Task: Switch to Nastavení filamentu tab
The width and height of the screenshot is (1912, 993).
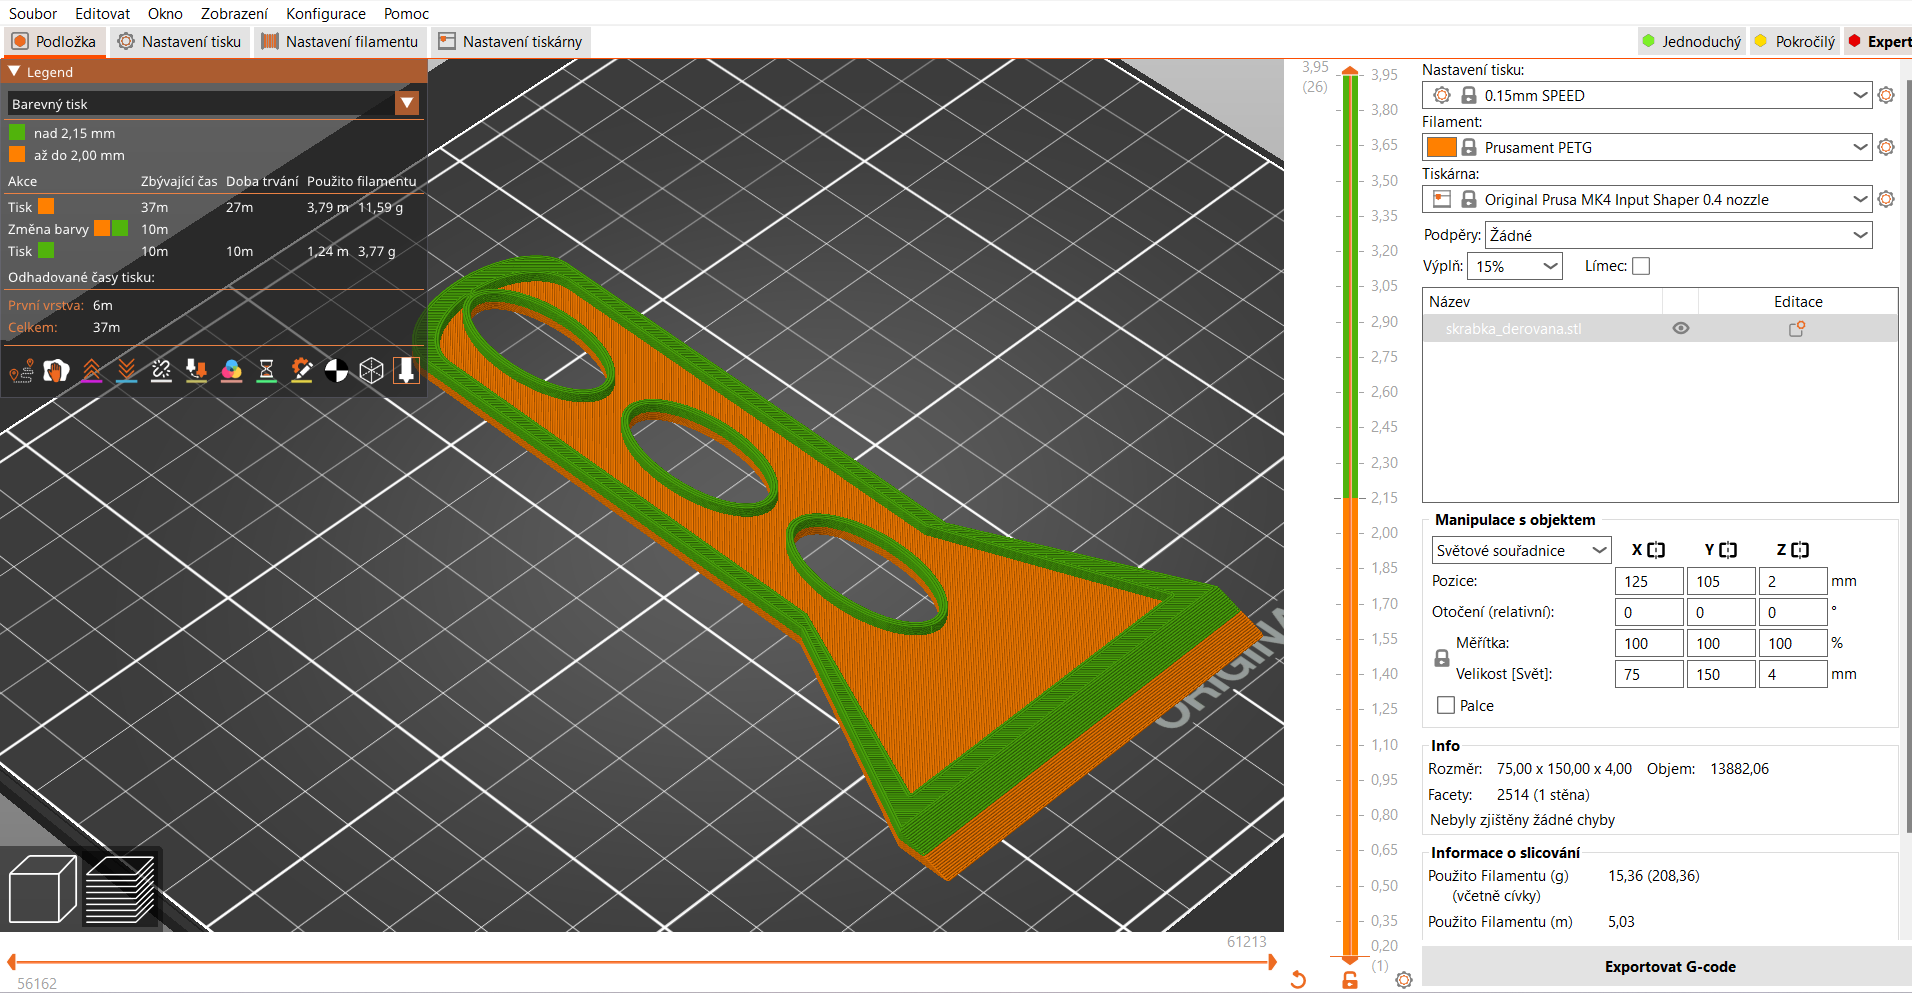Action: click(339, 41)
